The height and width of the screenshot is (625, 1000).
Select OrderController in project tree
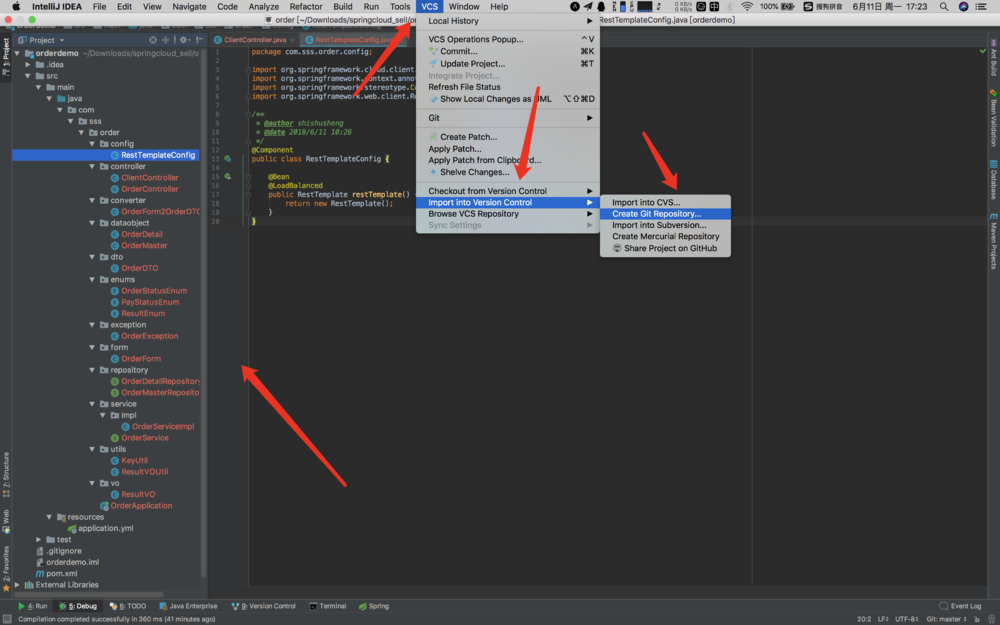[x=144, y=189]
